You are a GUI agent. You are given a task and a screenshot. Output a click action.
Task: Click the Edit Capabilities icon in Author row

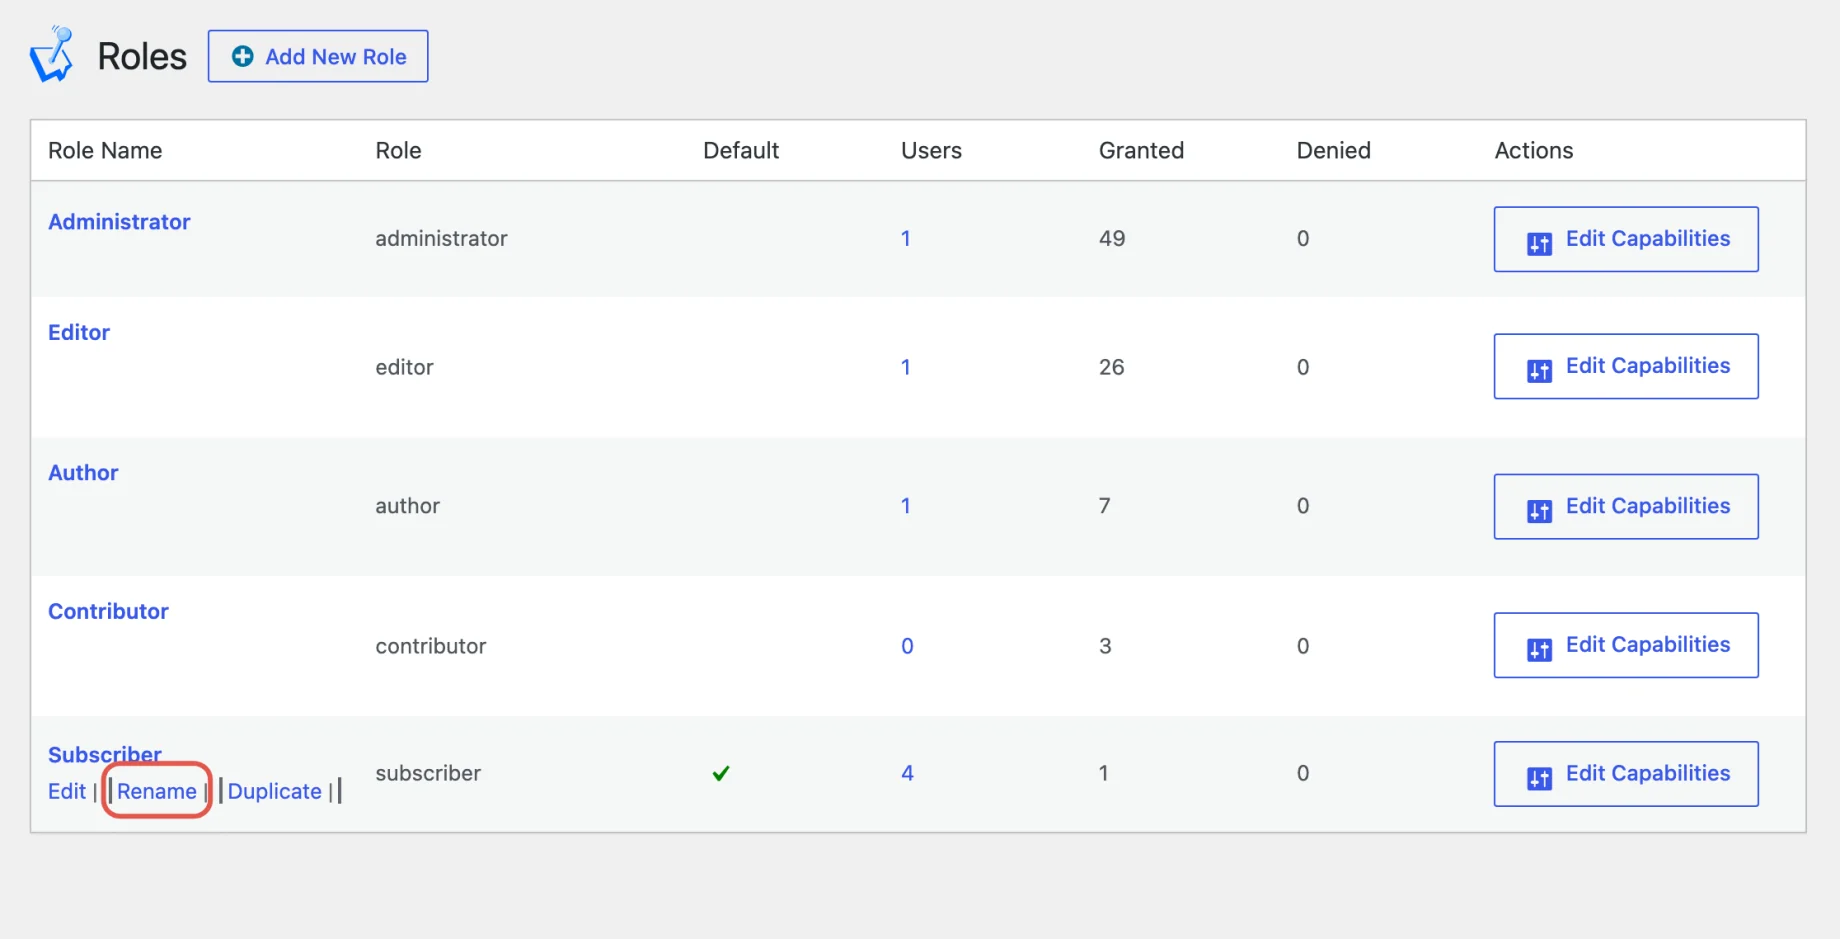(1539, 510)
